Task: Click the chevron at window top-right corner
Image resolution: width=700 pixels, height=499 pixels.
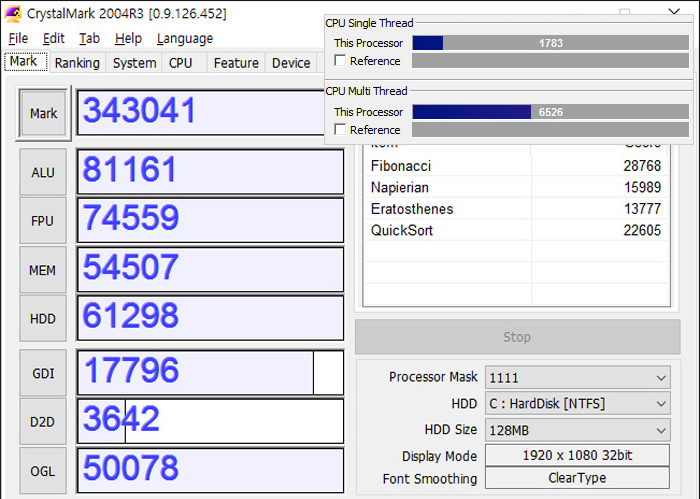Action: [x=674, y=11]
